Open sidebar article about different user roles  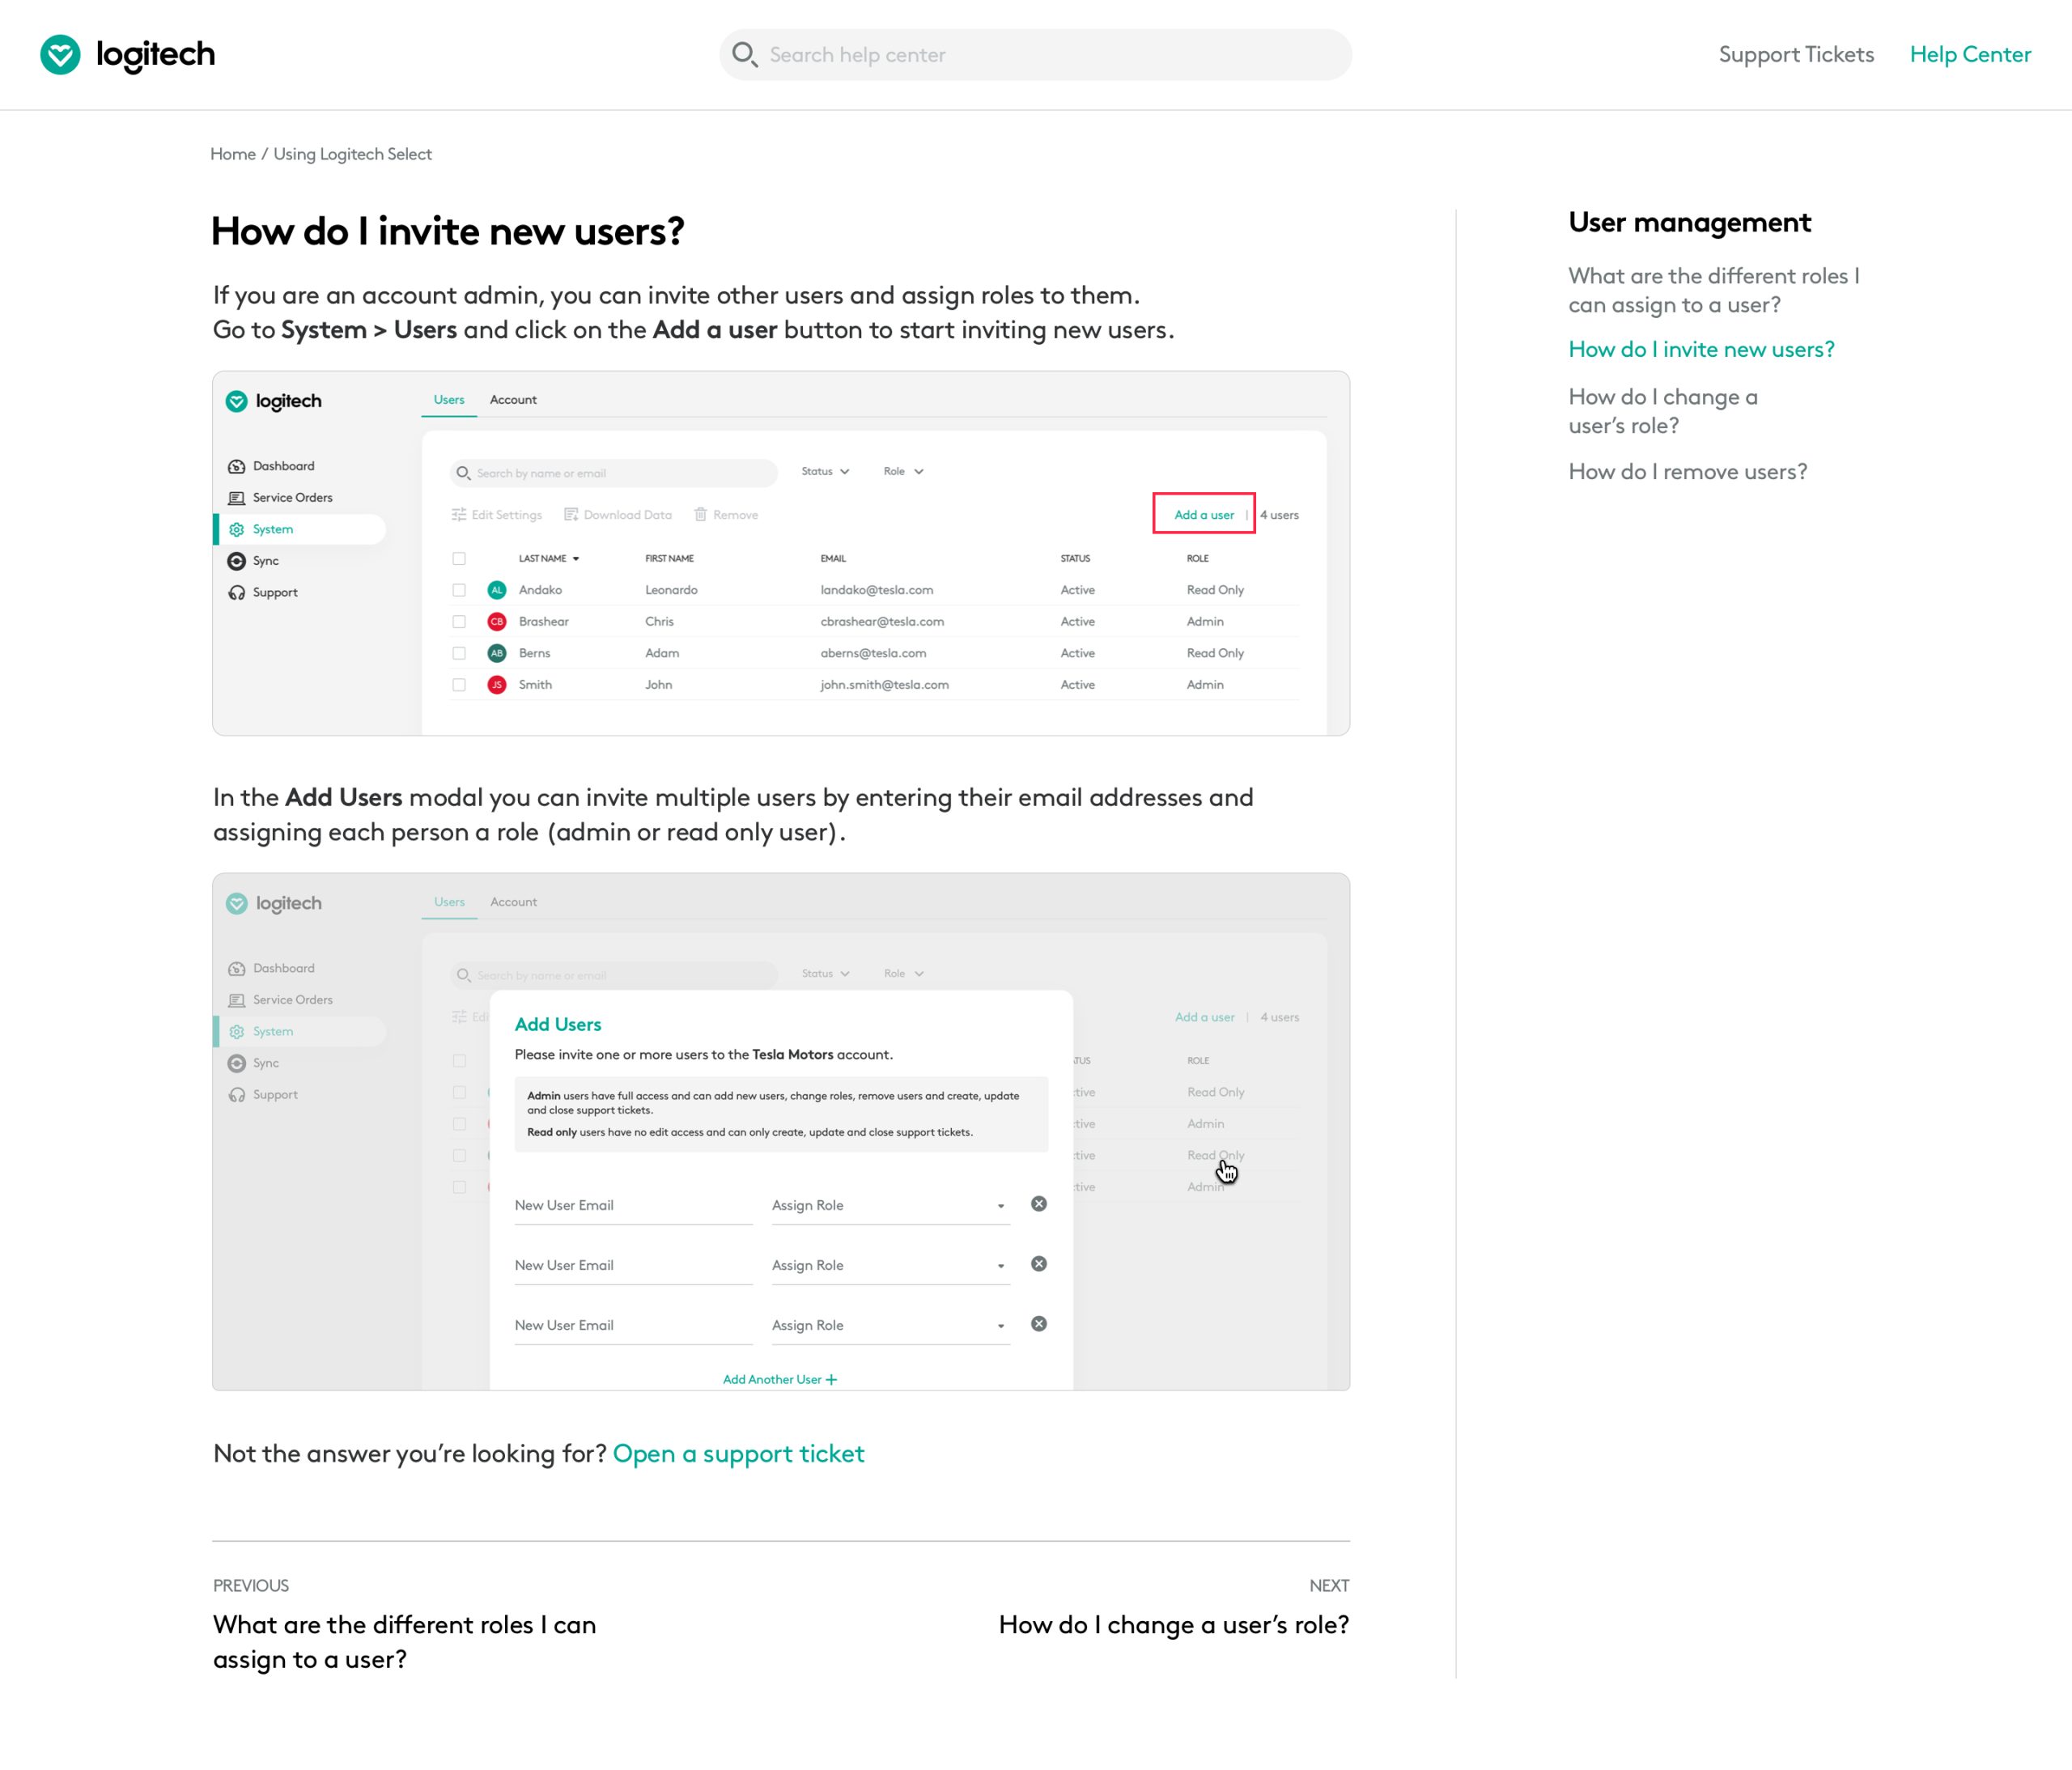[x=1714, y=290]
